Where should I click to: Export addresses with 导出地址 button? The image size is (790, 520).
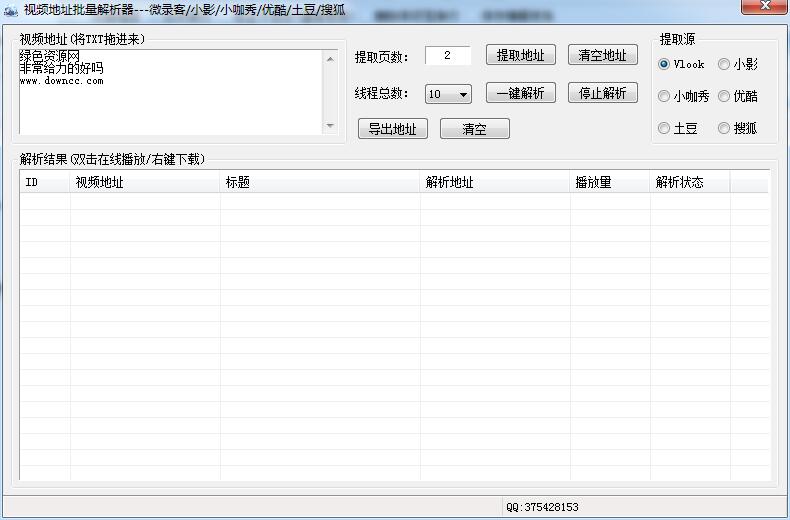(393, 128)
